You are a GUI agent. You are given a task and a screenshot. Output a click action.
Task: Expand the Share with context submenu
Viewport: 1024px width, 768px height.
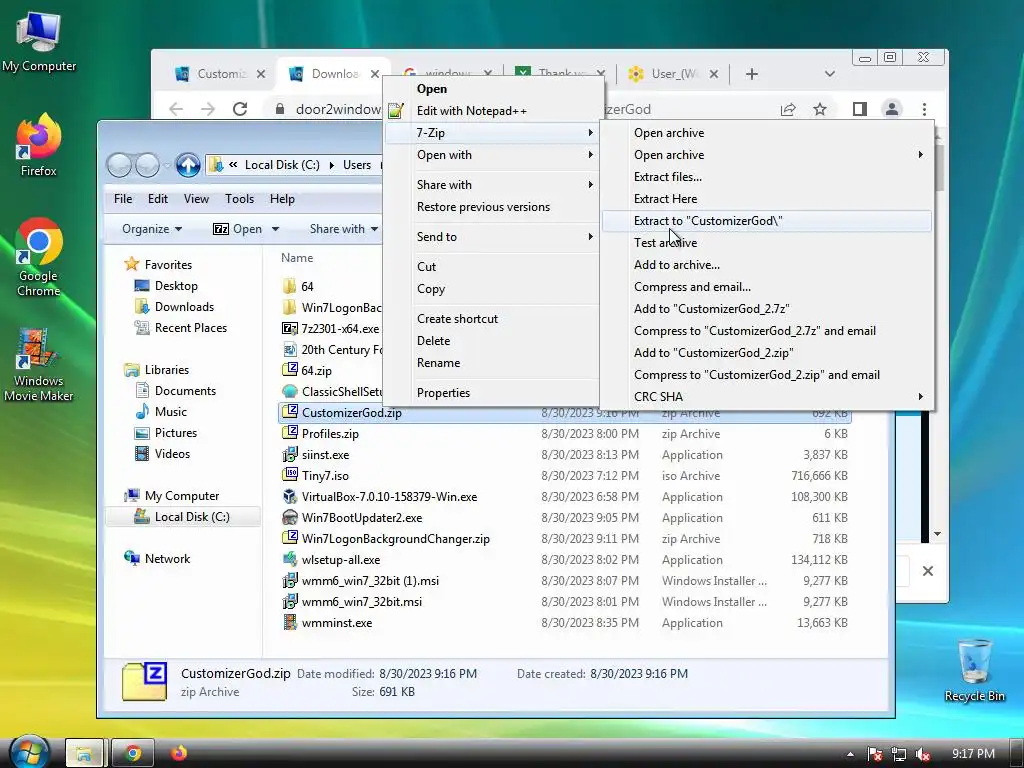tap(491, 185)
